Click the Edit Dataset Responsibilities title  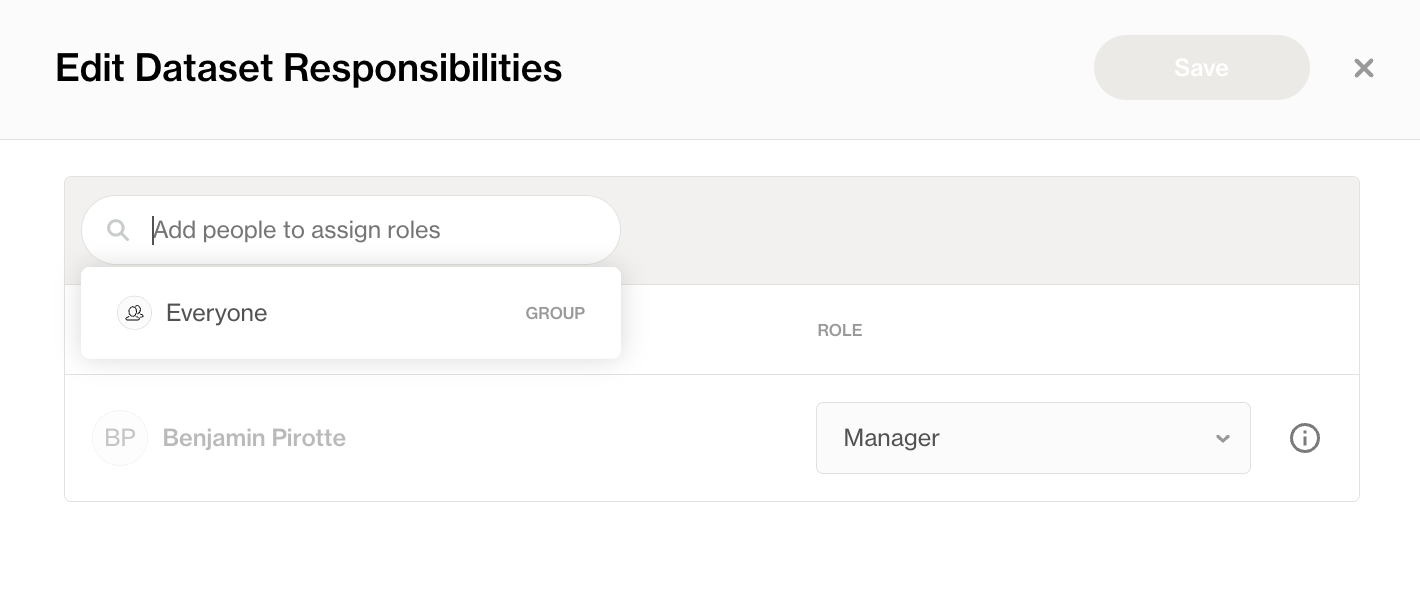[x=309, y=68]
